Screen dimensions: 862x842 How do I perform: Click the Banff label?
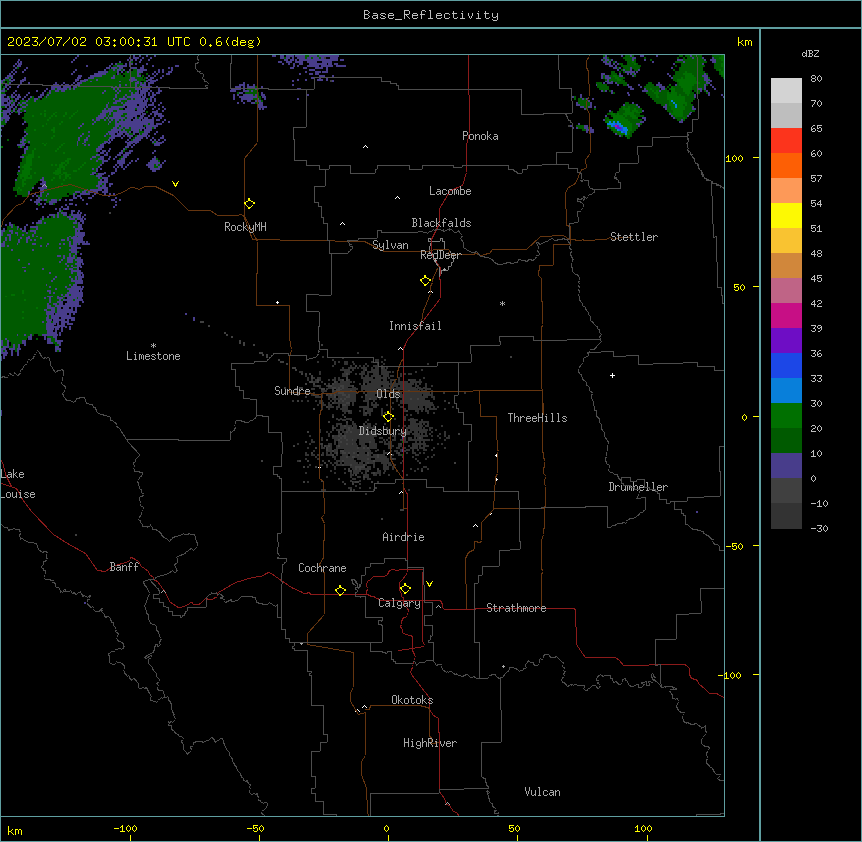[124, 567]
